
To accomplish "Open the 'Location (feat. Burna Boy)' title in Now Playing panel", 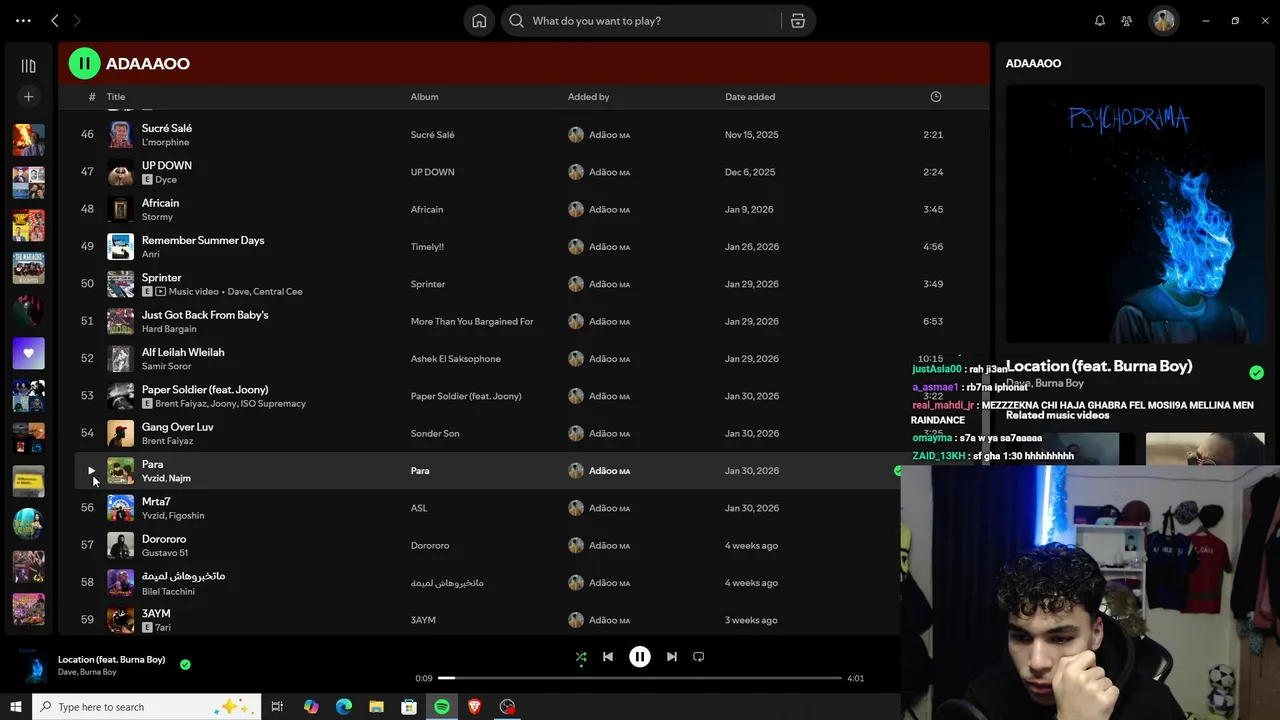I will click(1099, 366).
